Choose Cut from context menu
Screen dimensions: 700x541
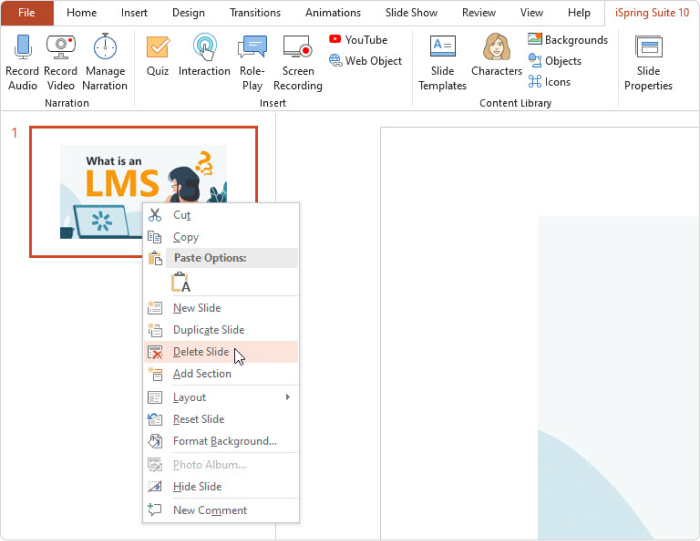(x=221, y=215)
